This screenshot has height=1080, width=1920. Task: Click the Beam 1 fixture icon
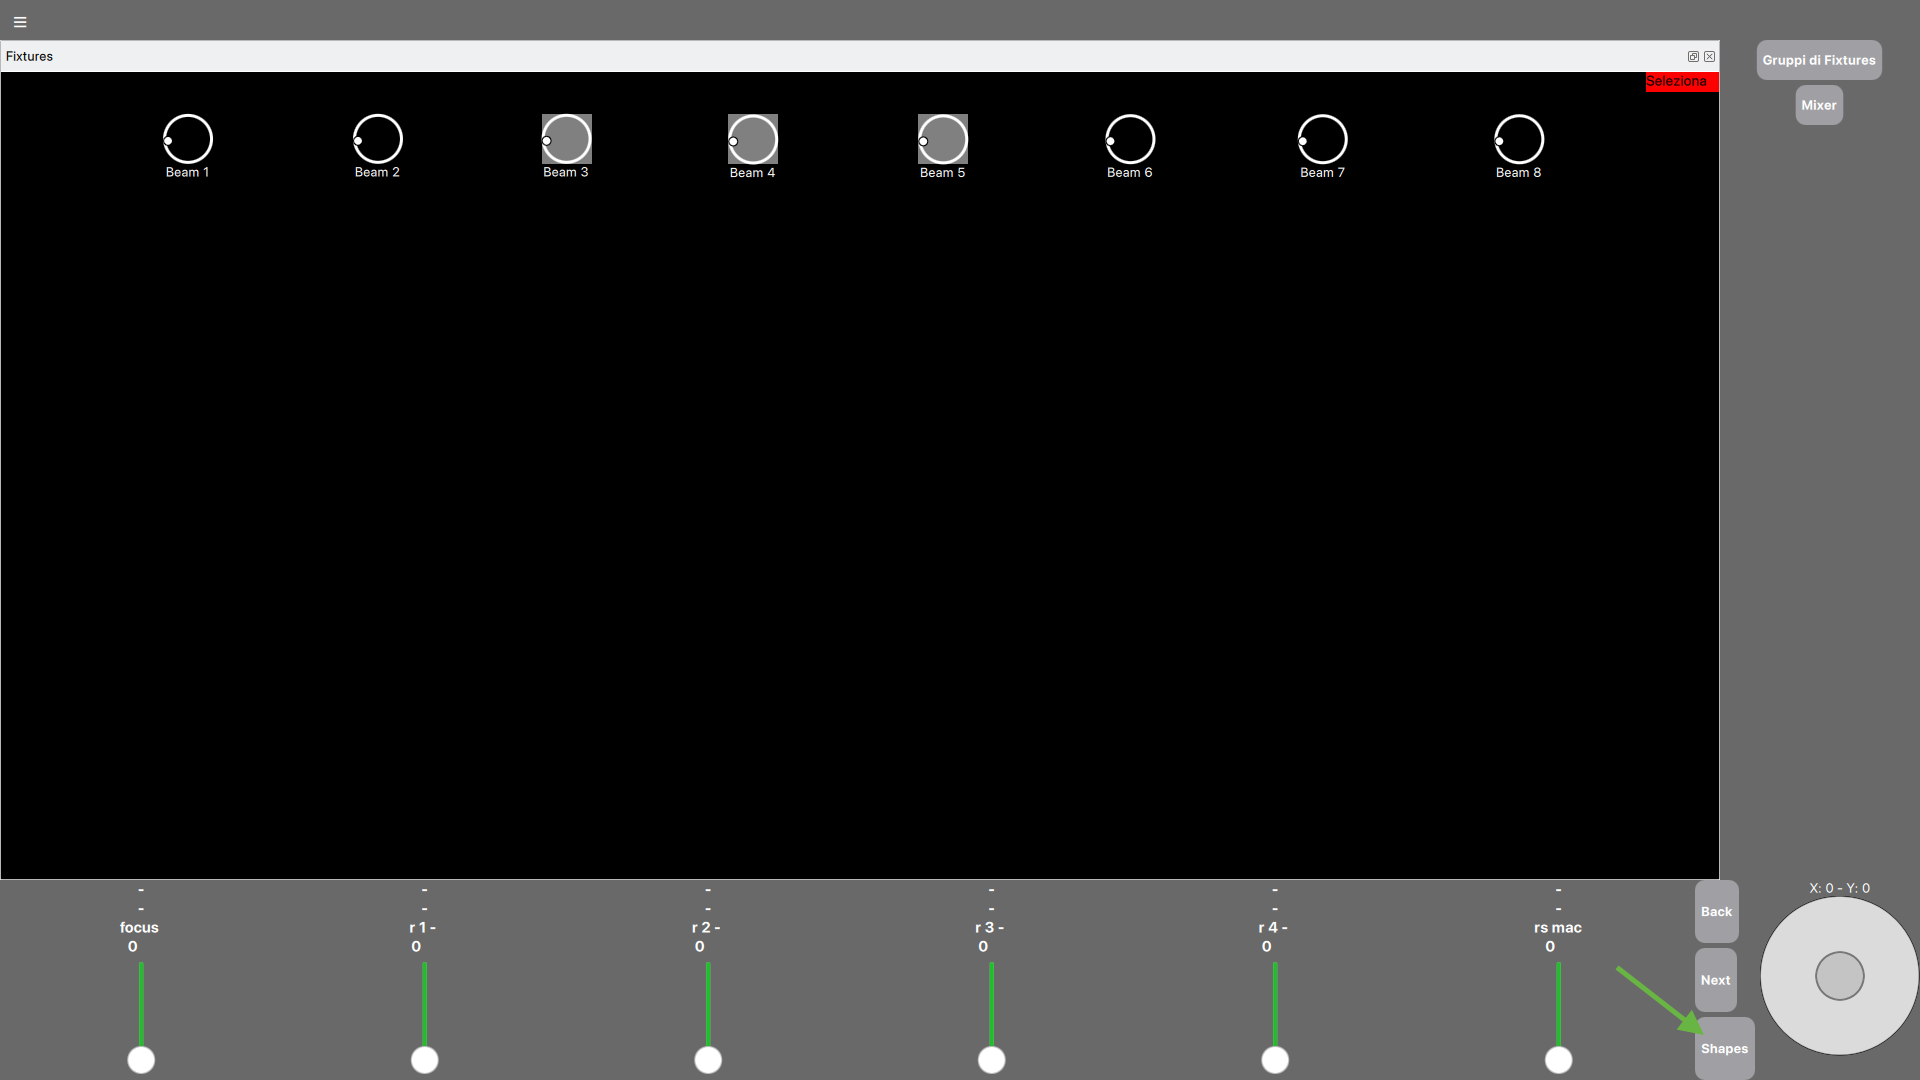[187, 138]
